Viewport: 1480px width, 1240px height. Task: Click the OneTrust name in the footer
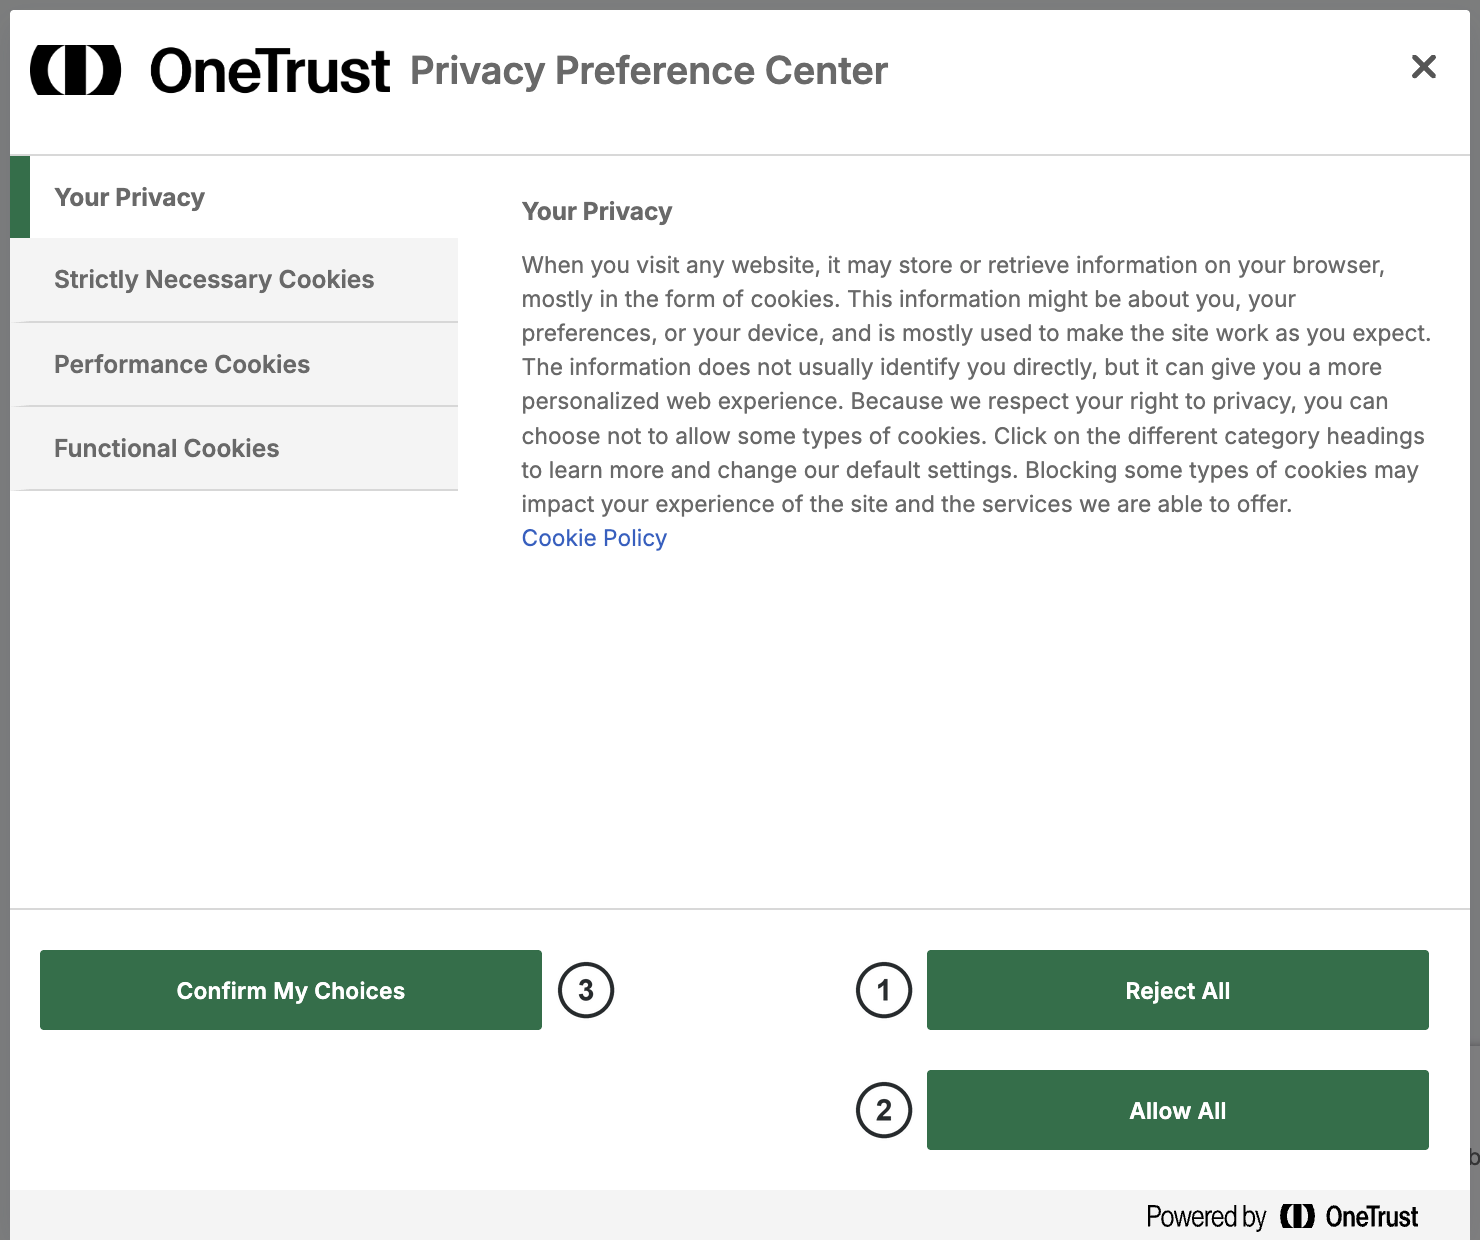(1372, 1217)
